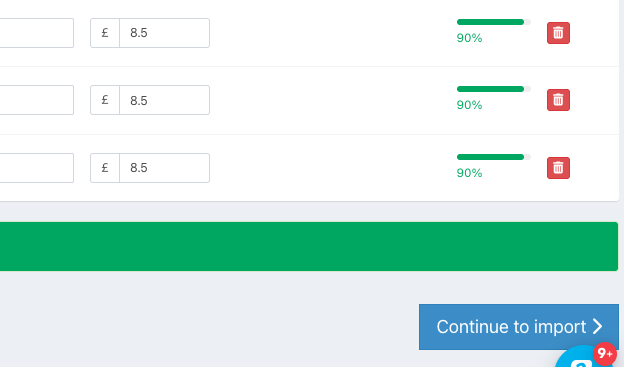The width and height of the screenshot is (624, 367).
Task: Delete the middle row with trash icon
Action: coord(558,100)
